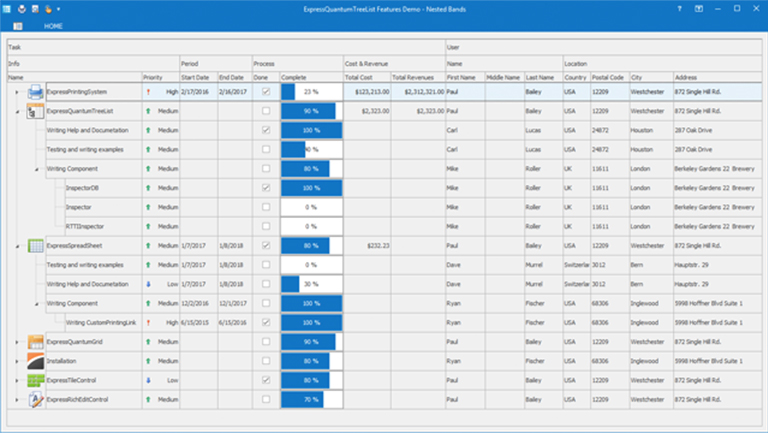768x433 pixels.
Task: Click the 30 % progress bar cell
Action: [x=311, y=284]
